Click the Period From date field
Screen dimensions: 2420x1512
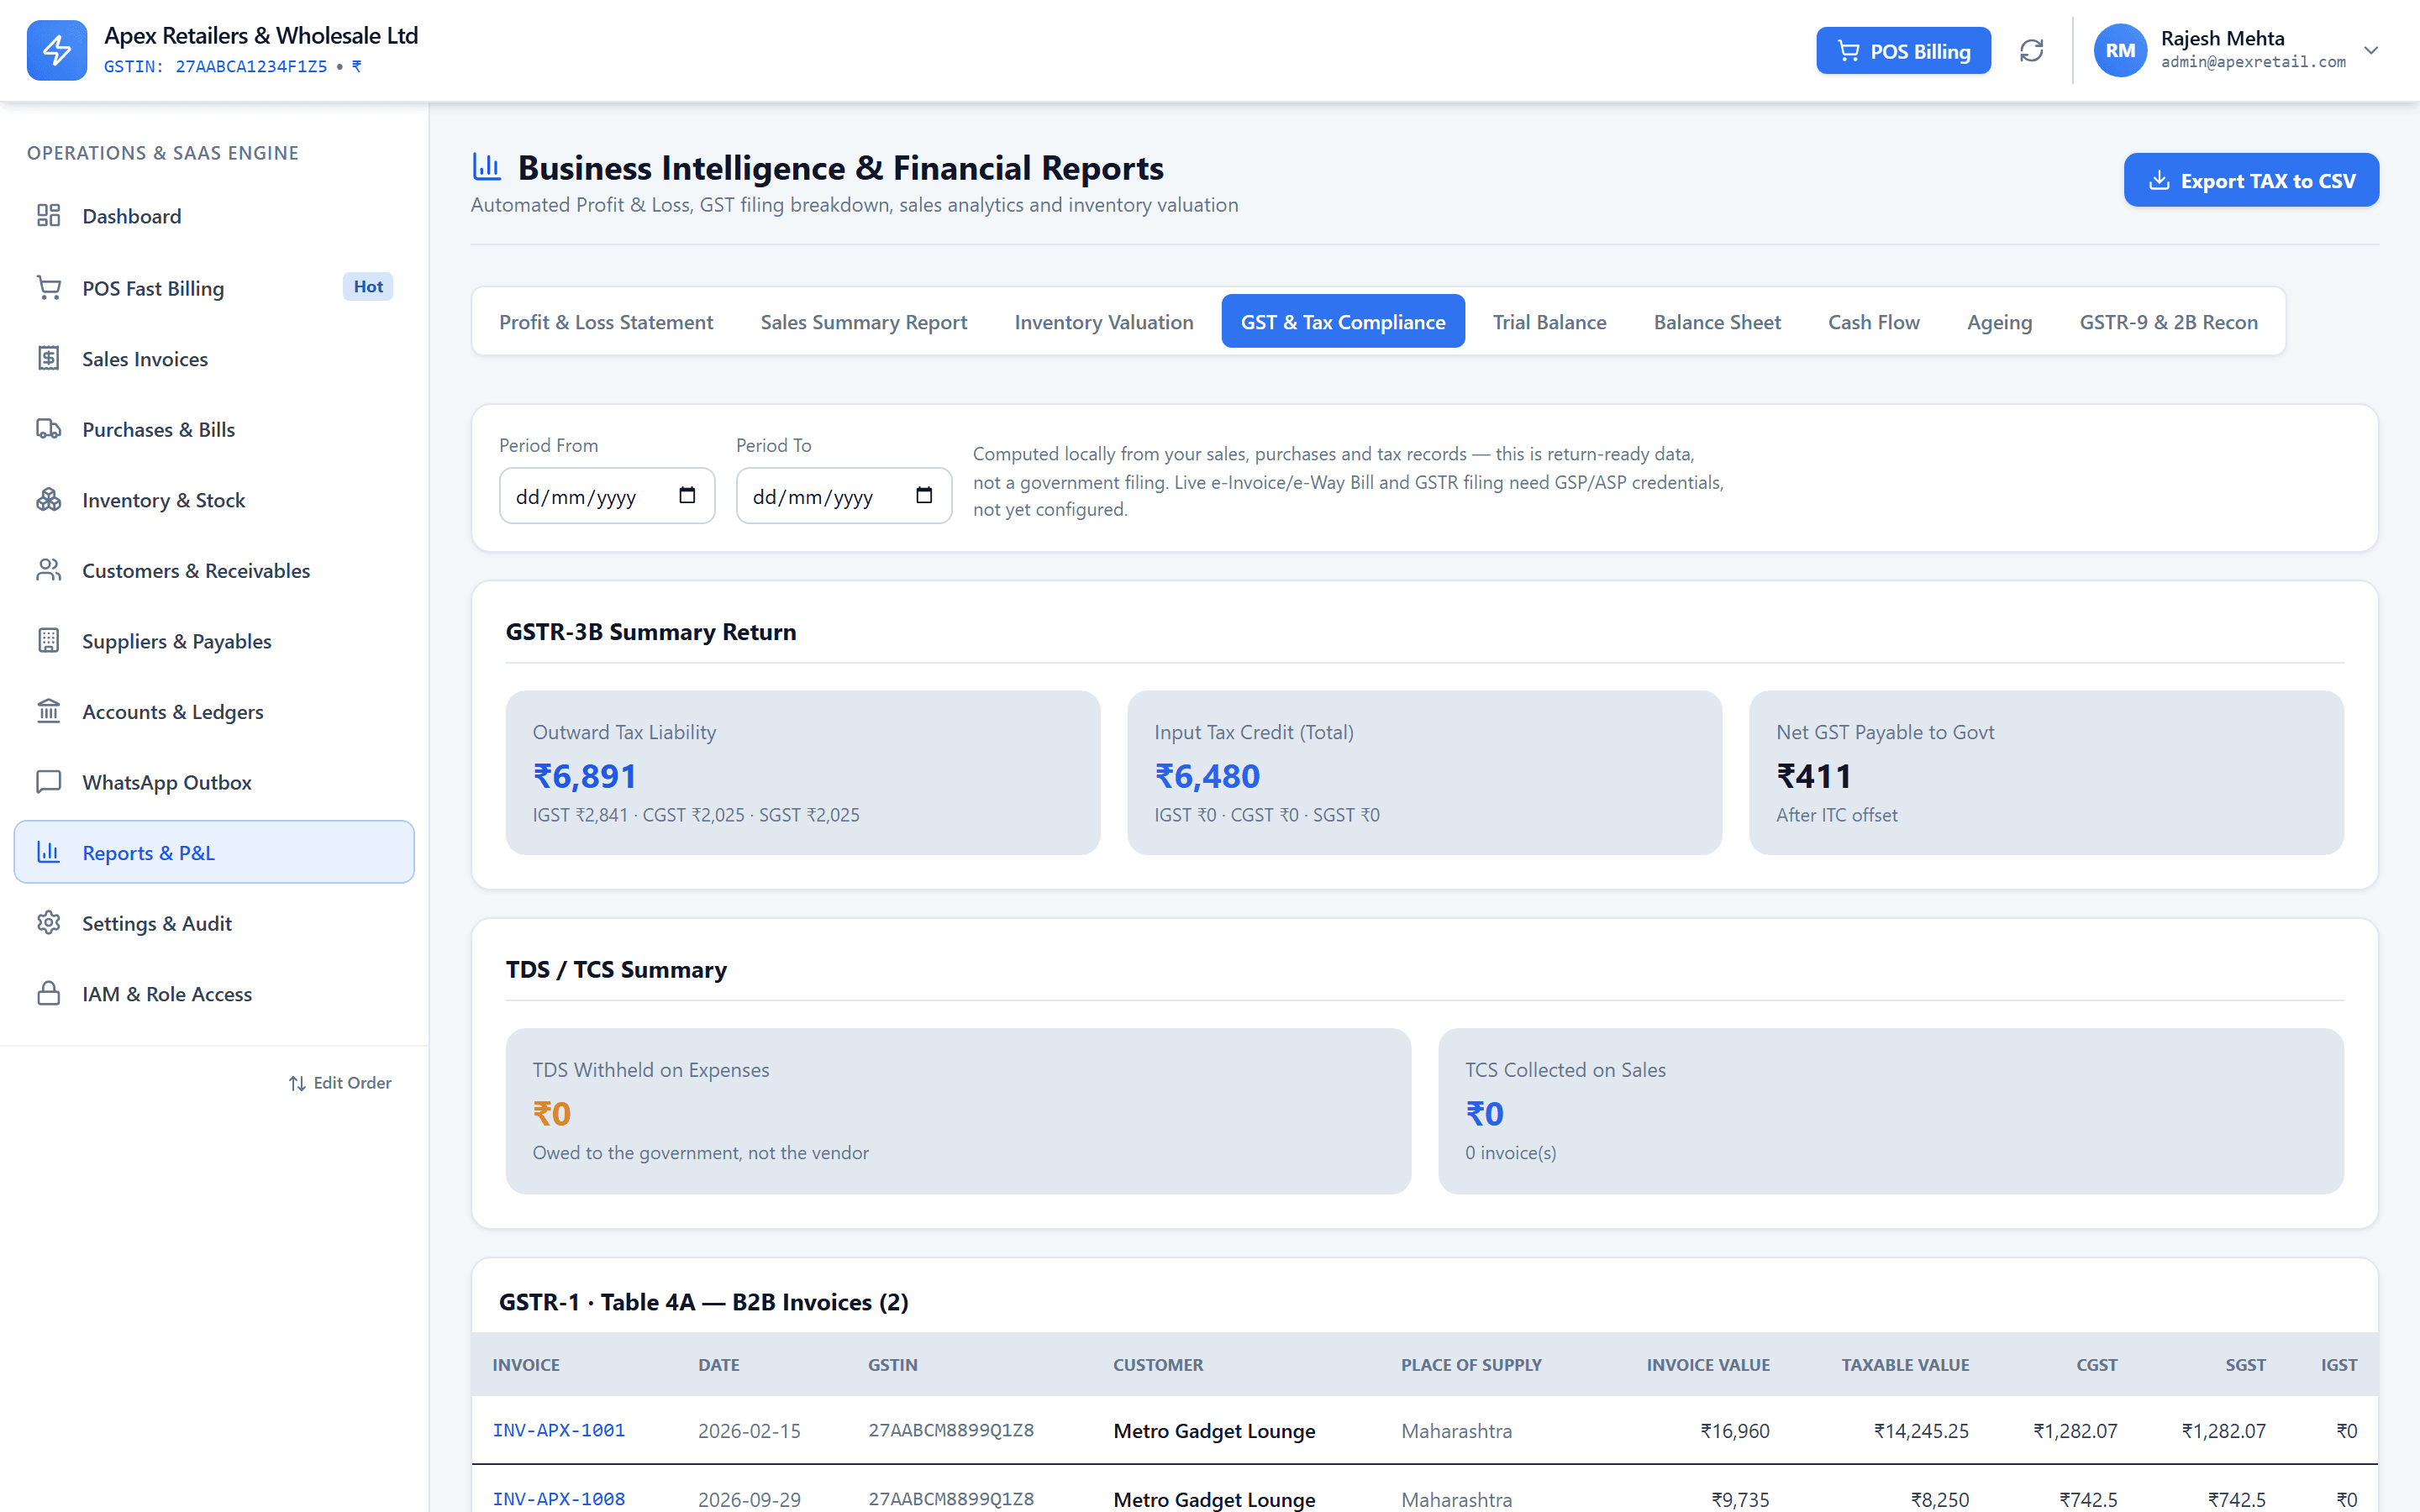point(607,495)
